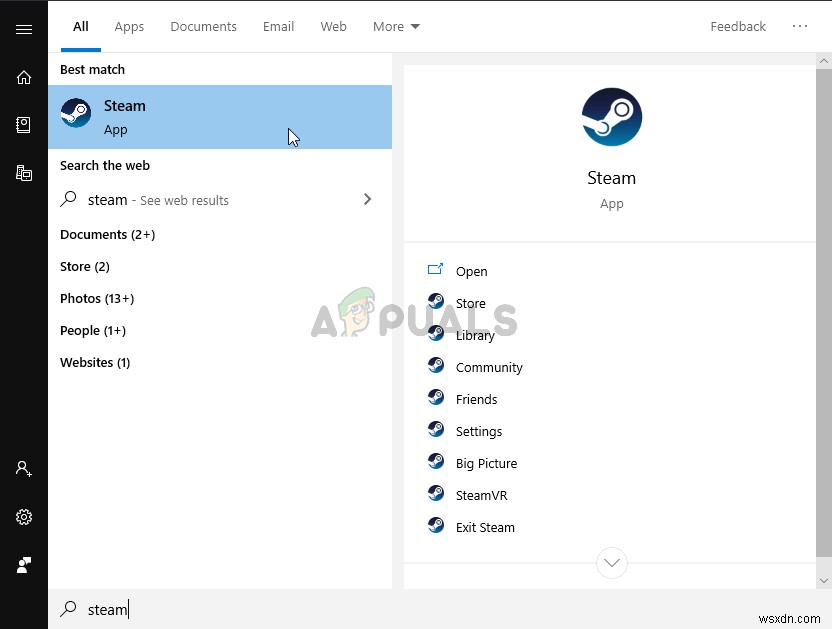This screenshot has width=832, height=629.
Task: Open Steam Settings jump list item
Action: [x=479, y=432]
